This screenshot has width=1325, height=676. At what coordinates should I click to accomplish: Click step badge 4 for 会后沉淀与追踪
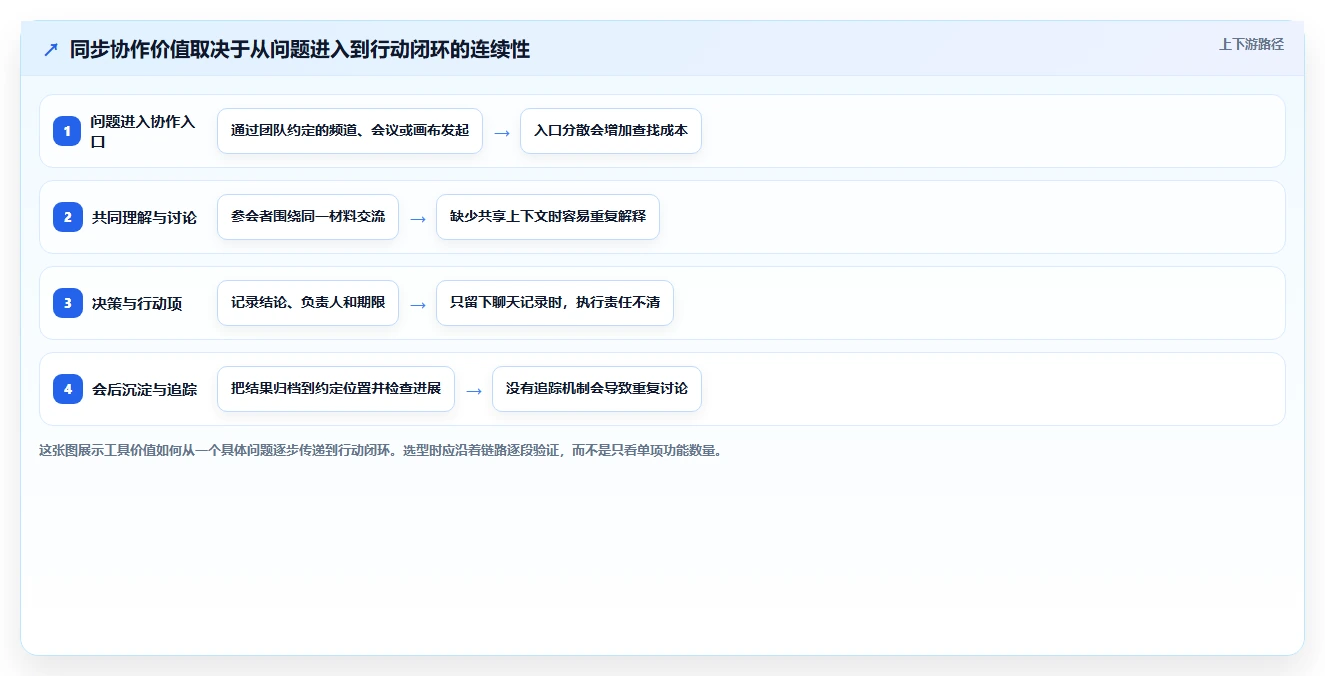click(67, 389)
